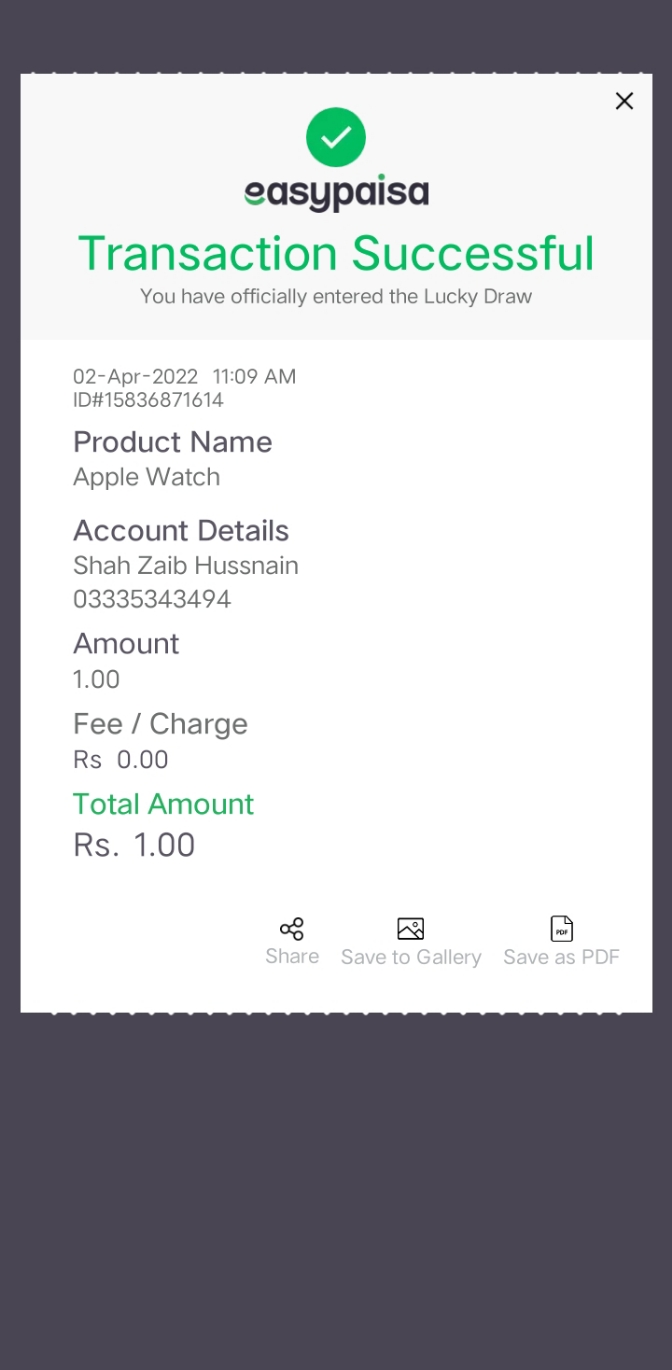Tap the green success checkmark icon

coord(336,138)
